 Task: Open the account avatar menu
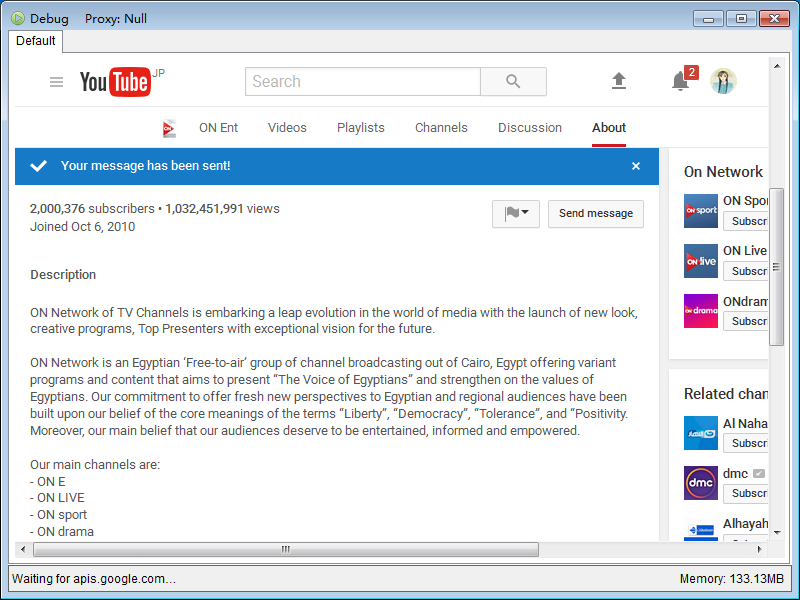point(723,81)
